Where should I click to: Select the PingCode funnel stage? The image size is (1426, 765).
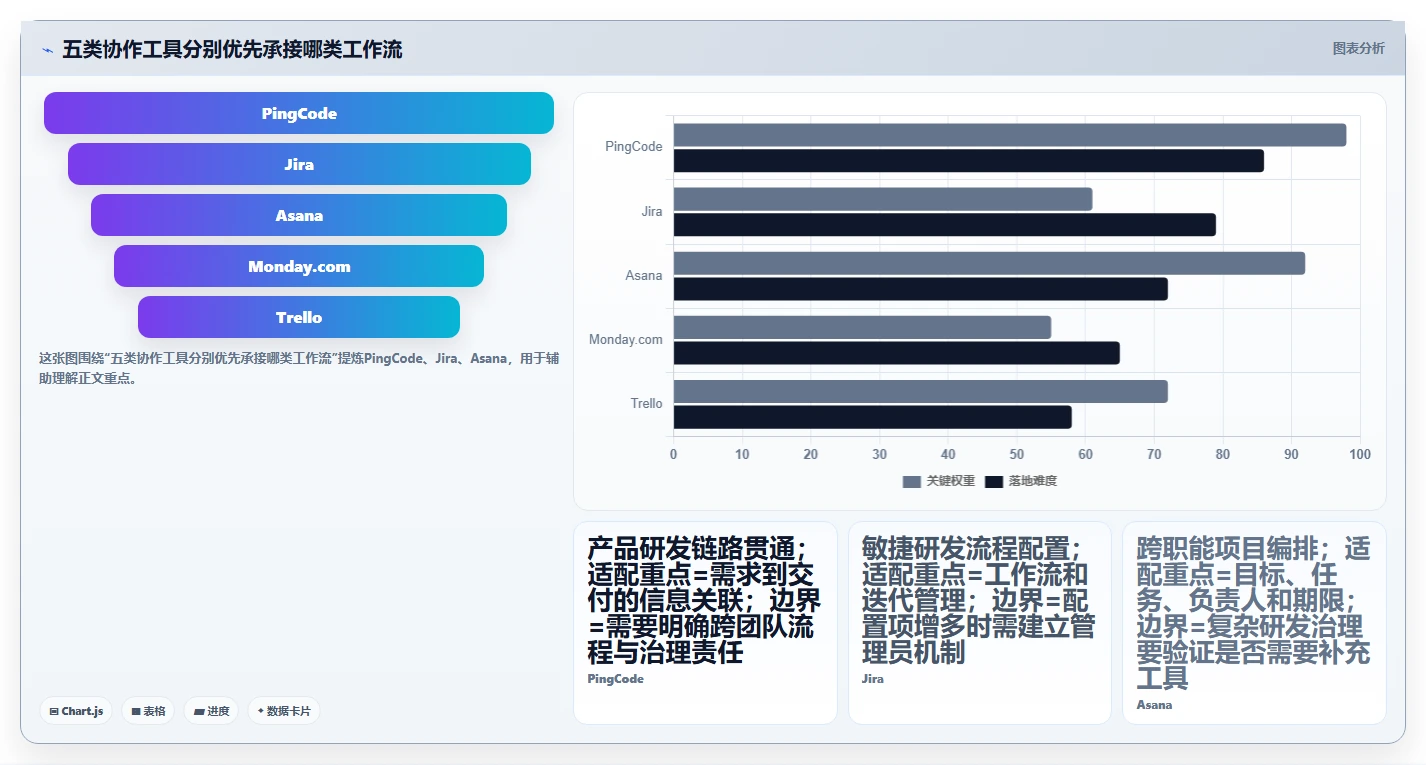pyautogui.click(x=299, y=113)
